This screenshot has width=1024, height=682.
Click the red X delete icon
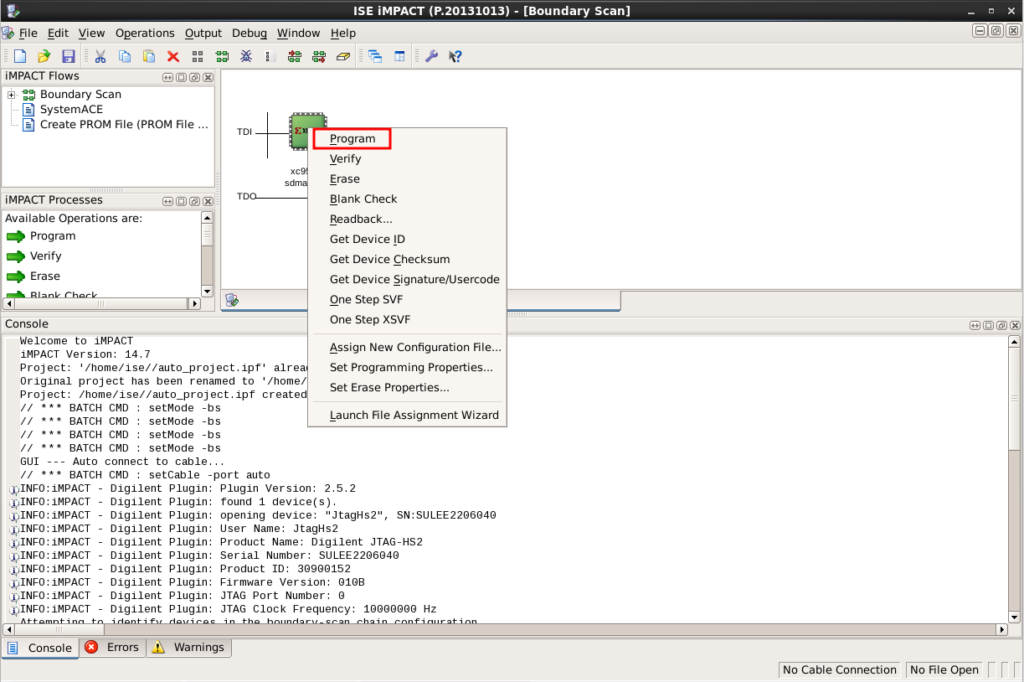tap(173, 57)
